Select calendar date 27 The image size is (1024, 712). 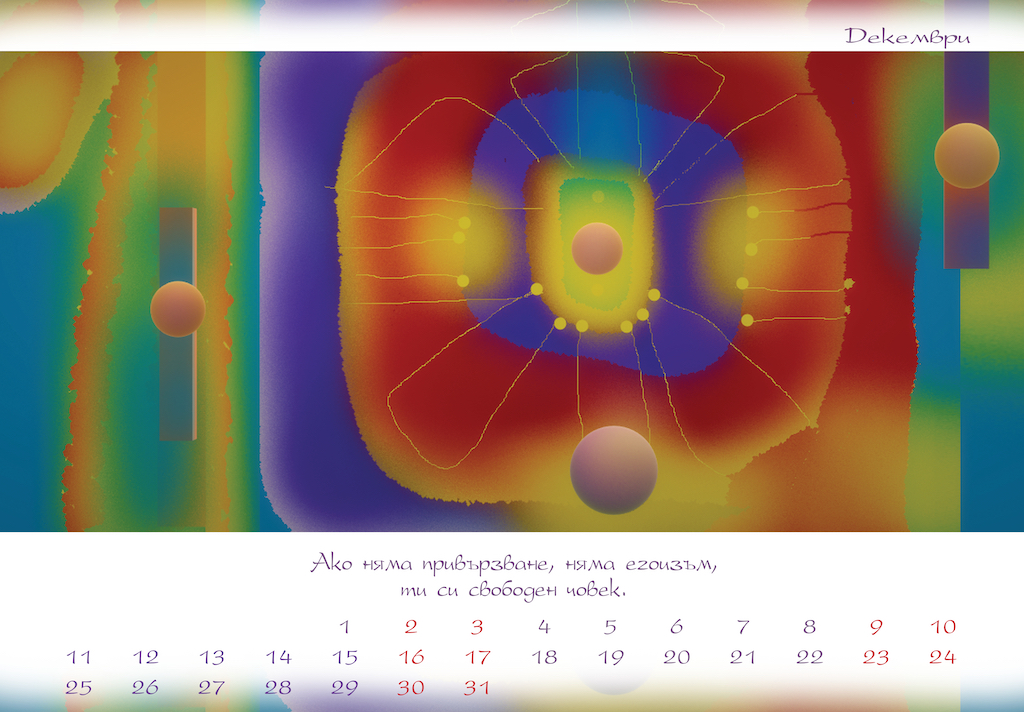pyautogui.click(x=212, y=687)
